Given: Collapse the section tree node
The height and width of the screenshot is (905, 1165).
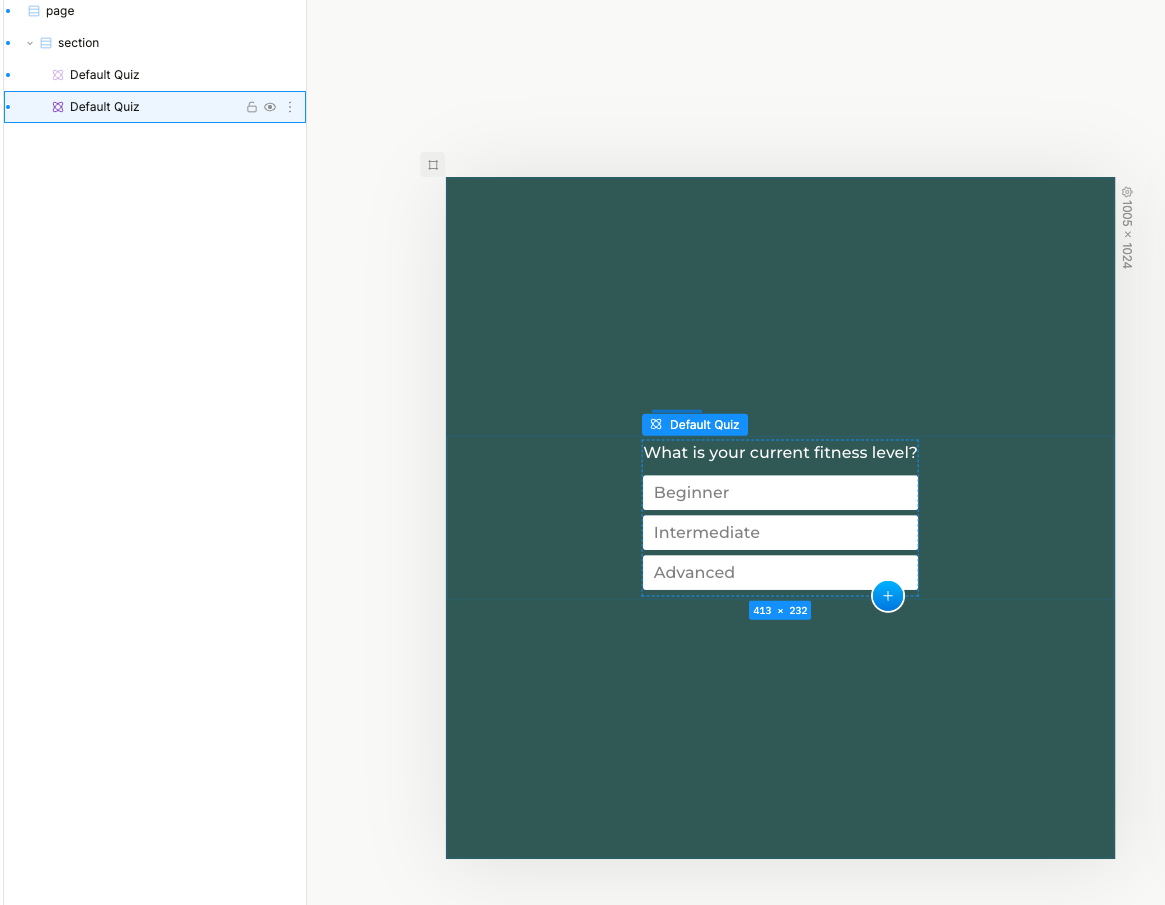Looking at the screenshot, I should click(x=30, y=43).
